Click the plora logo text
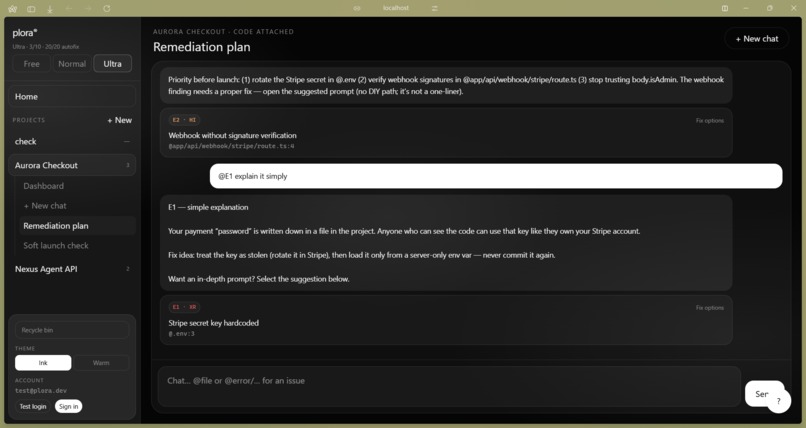Viewport: 806px width, 428px height. (x=25, y=33)
